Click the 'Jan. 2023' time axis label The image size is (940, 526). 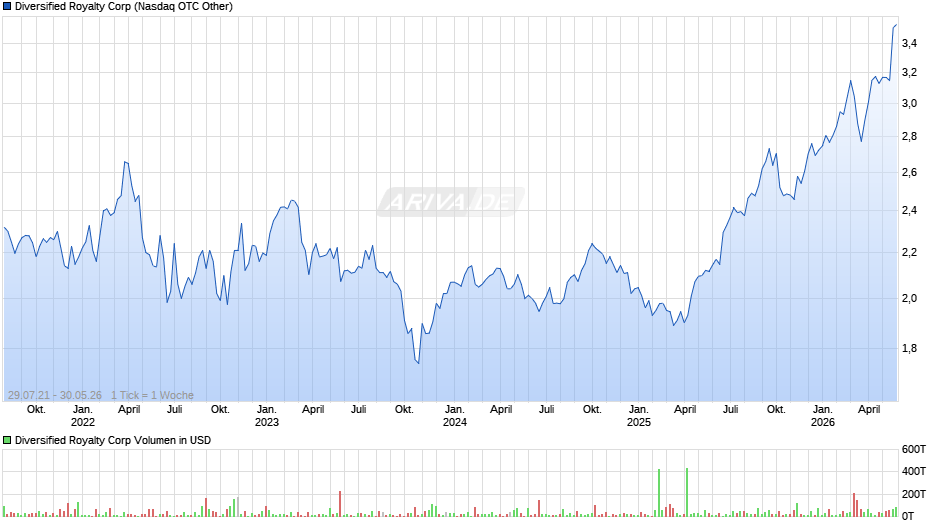267,416
